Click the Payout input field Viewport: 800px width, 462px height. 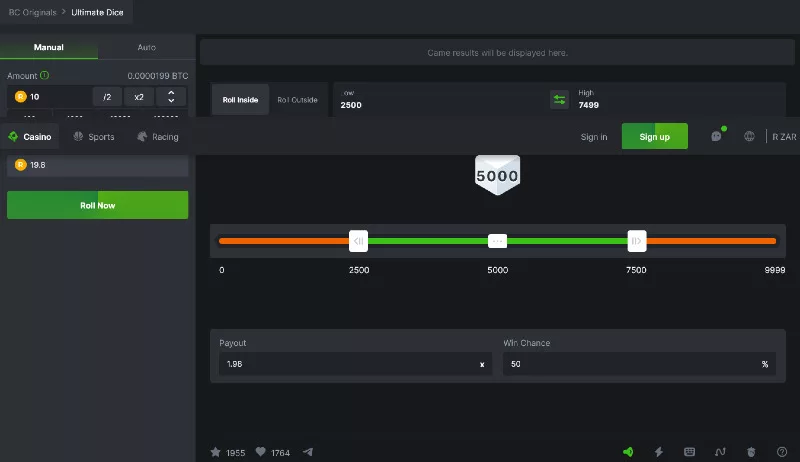tap(356, 364)
